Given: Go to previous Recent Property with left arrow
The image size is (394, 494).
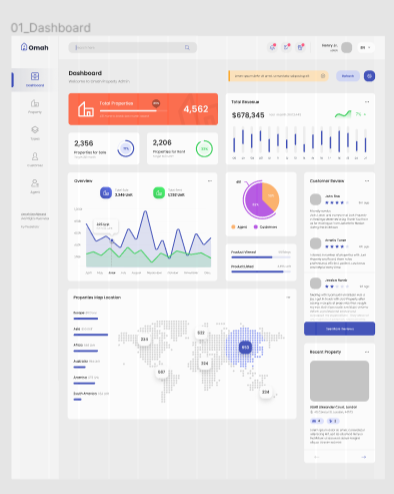Looking at the screenshot, I should pyautogui.click(x=317, y=457).
